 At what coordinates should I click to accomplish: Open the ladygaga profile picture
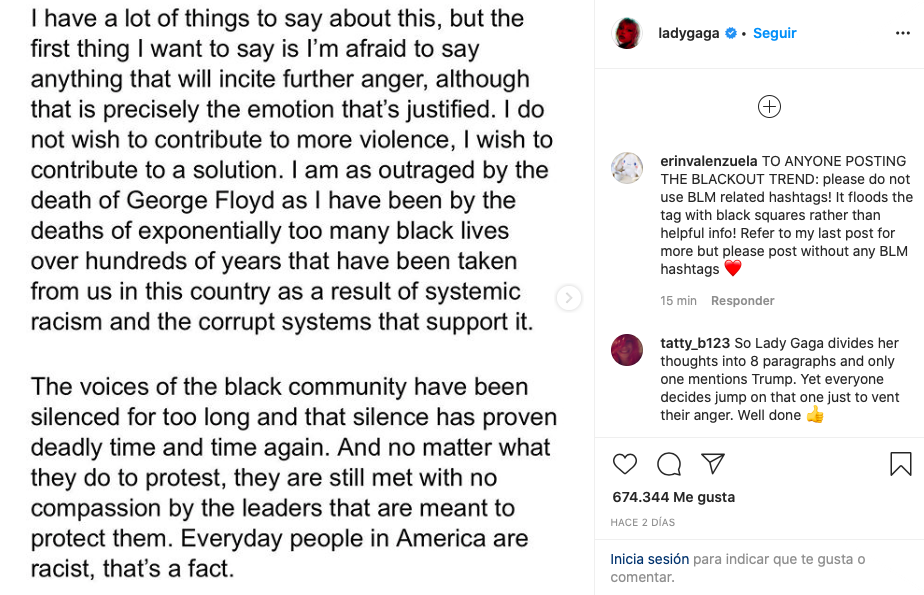pos(627,33)
